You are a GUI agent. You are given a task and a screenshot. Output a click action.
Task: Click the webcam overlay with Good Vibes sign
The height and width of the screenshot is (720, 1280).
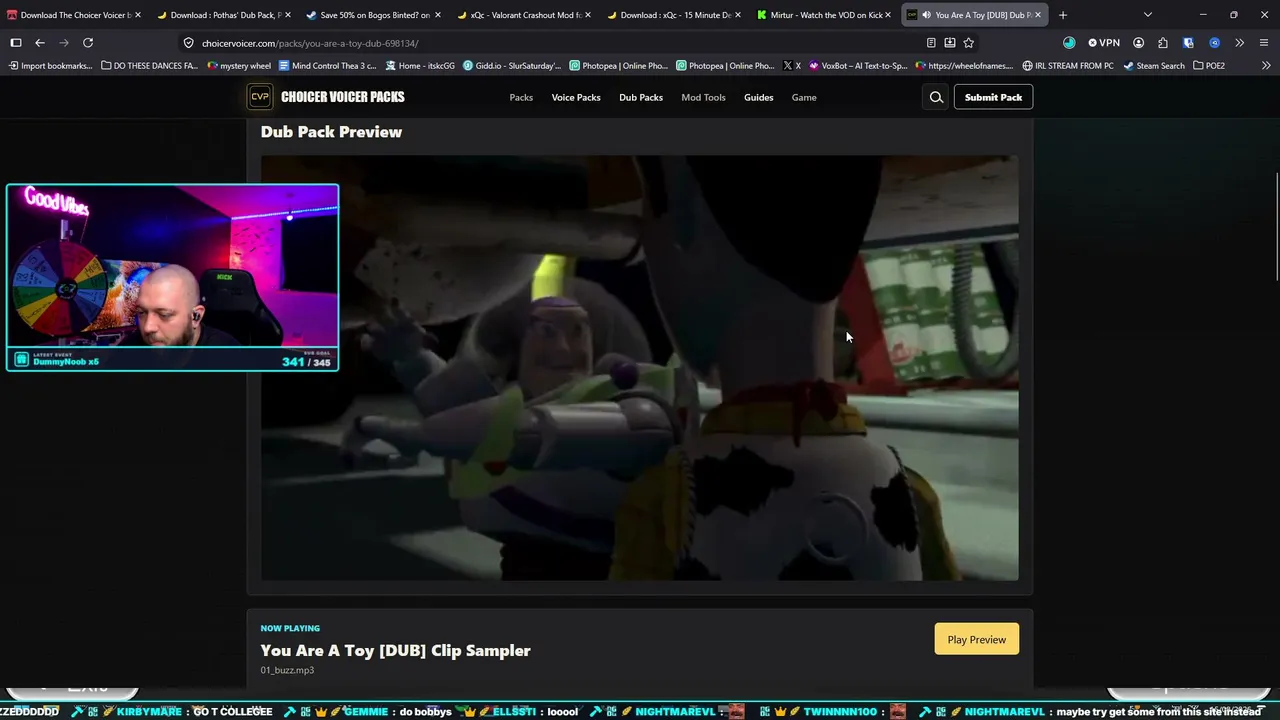point(172,277)
